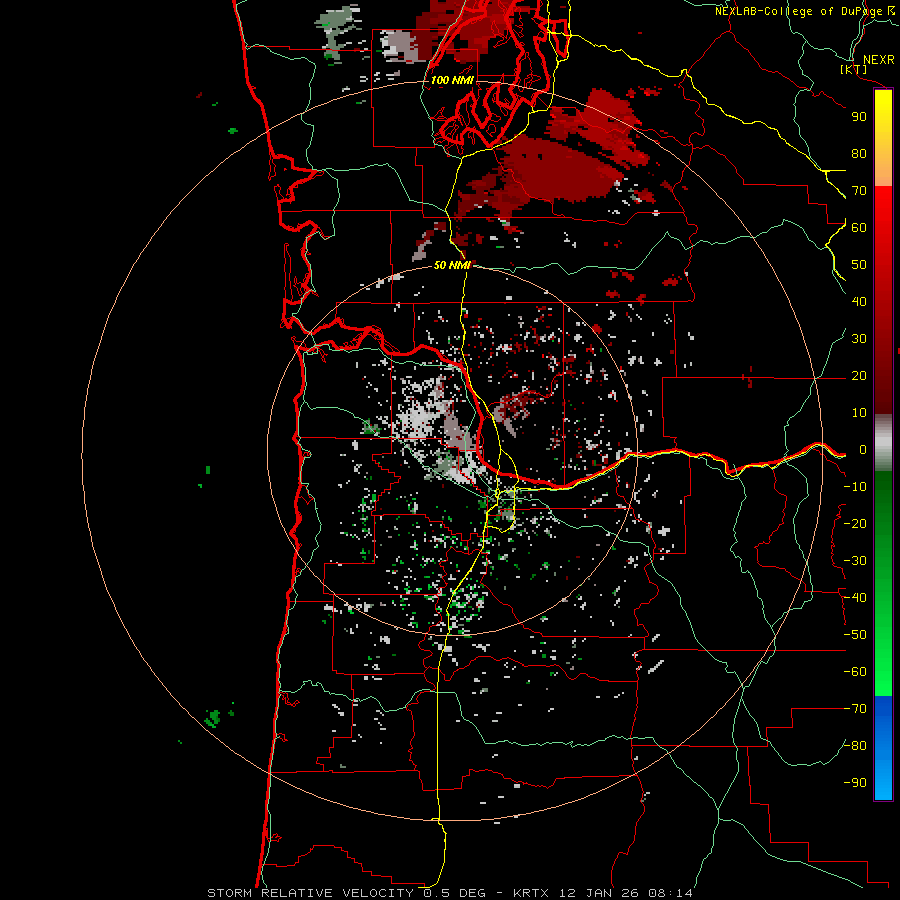The width and height of the screenshot is (900, 900).
Task: Click the "-80" scale label
Action: click(x=855, y=746)
